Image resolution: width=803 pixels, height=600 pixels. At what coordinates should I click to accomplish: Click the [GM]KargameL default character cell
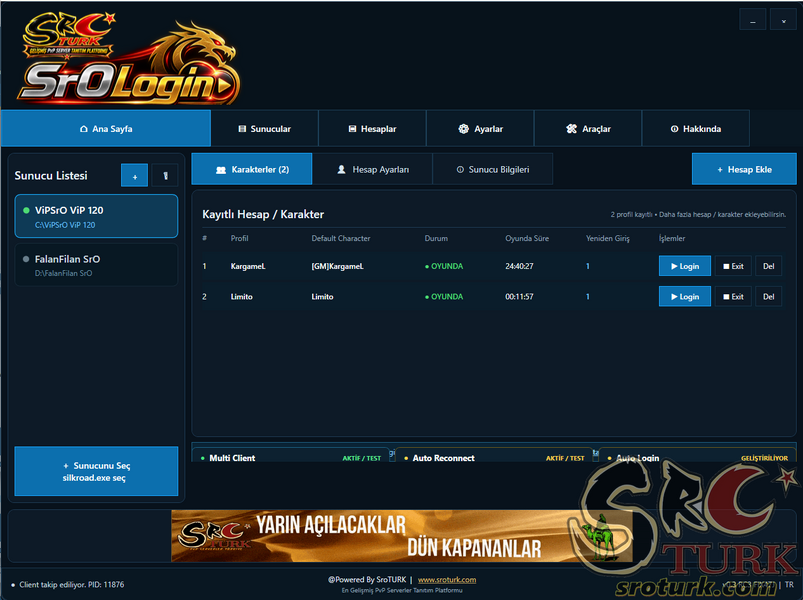pos(337,266)
